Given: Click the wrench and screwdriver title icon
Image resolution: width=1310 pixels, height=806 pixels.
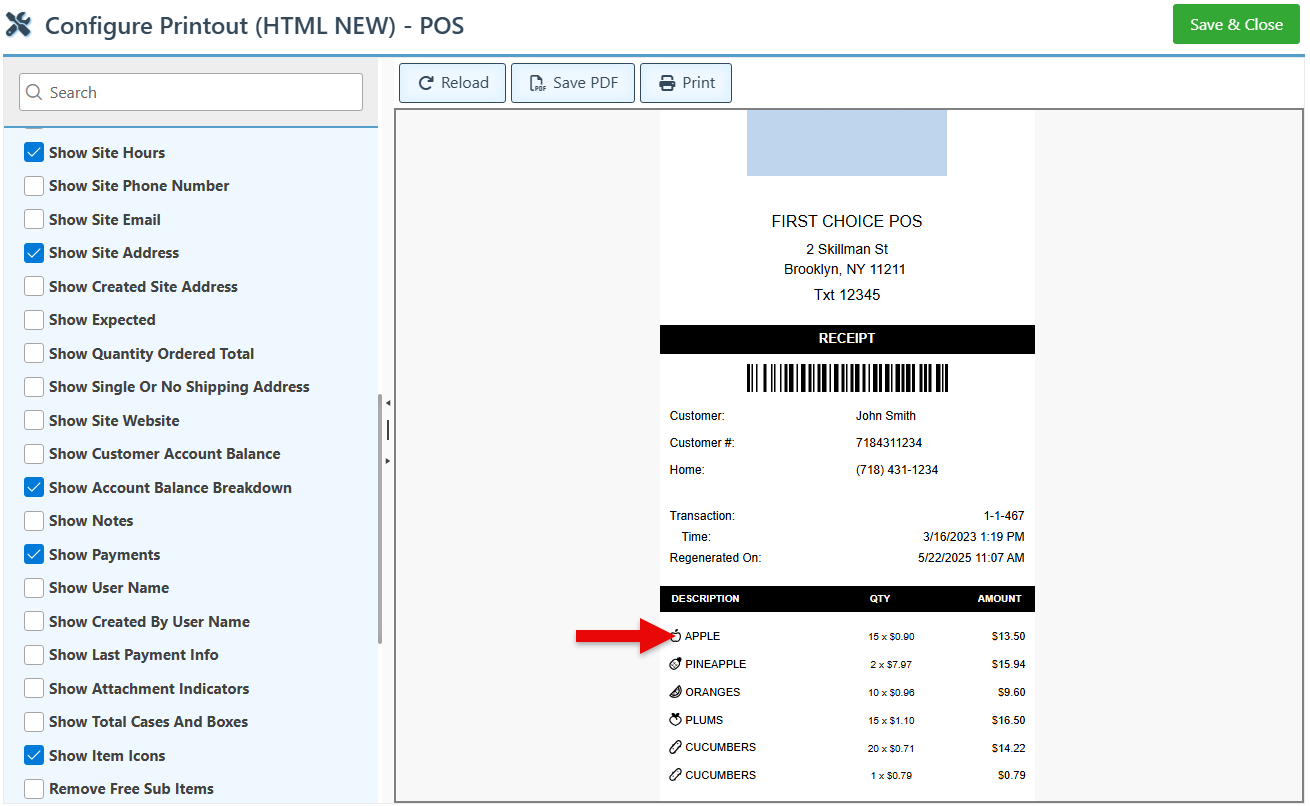Looking at the screenshot, I should tap(19, 25).
